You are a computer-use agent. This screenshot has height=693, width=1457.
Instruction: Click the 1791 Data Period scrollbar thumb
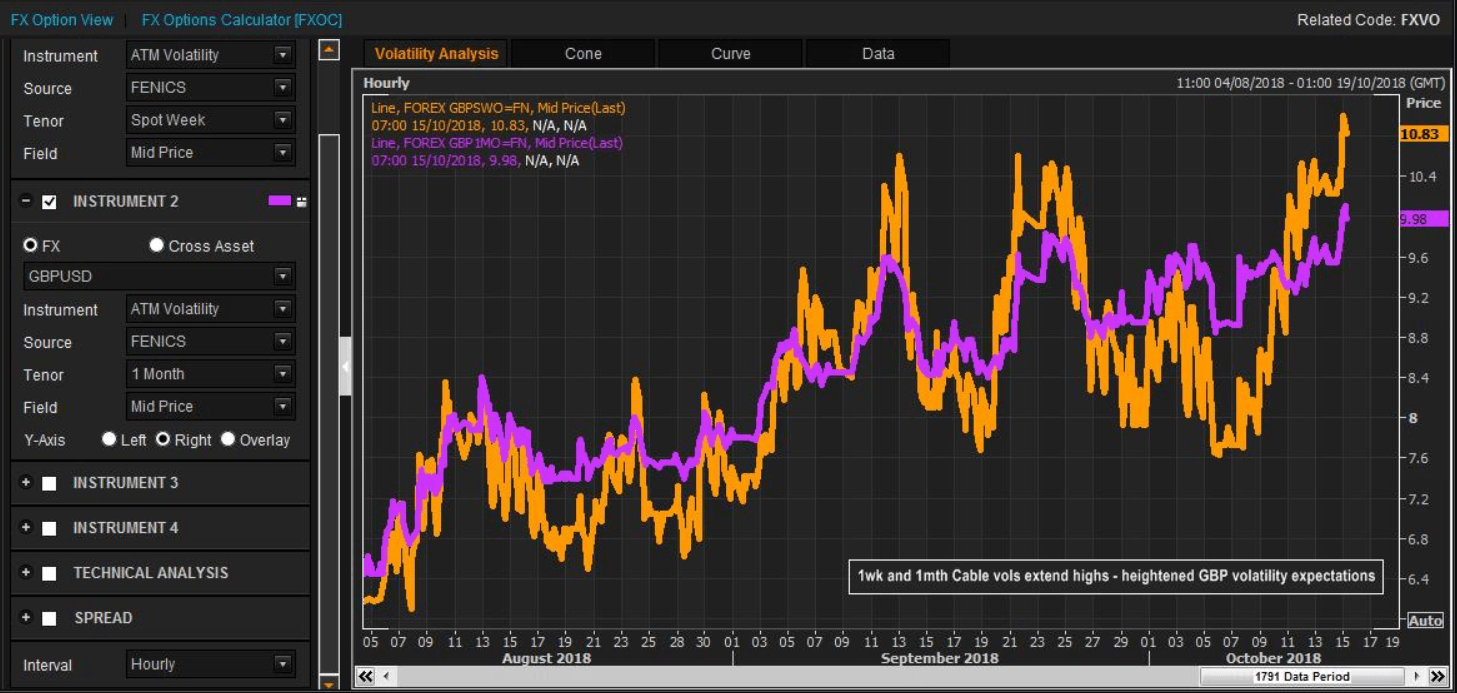point(1302,677)
